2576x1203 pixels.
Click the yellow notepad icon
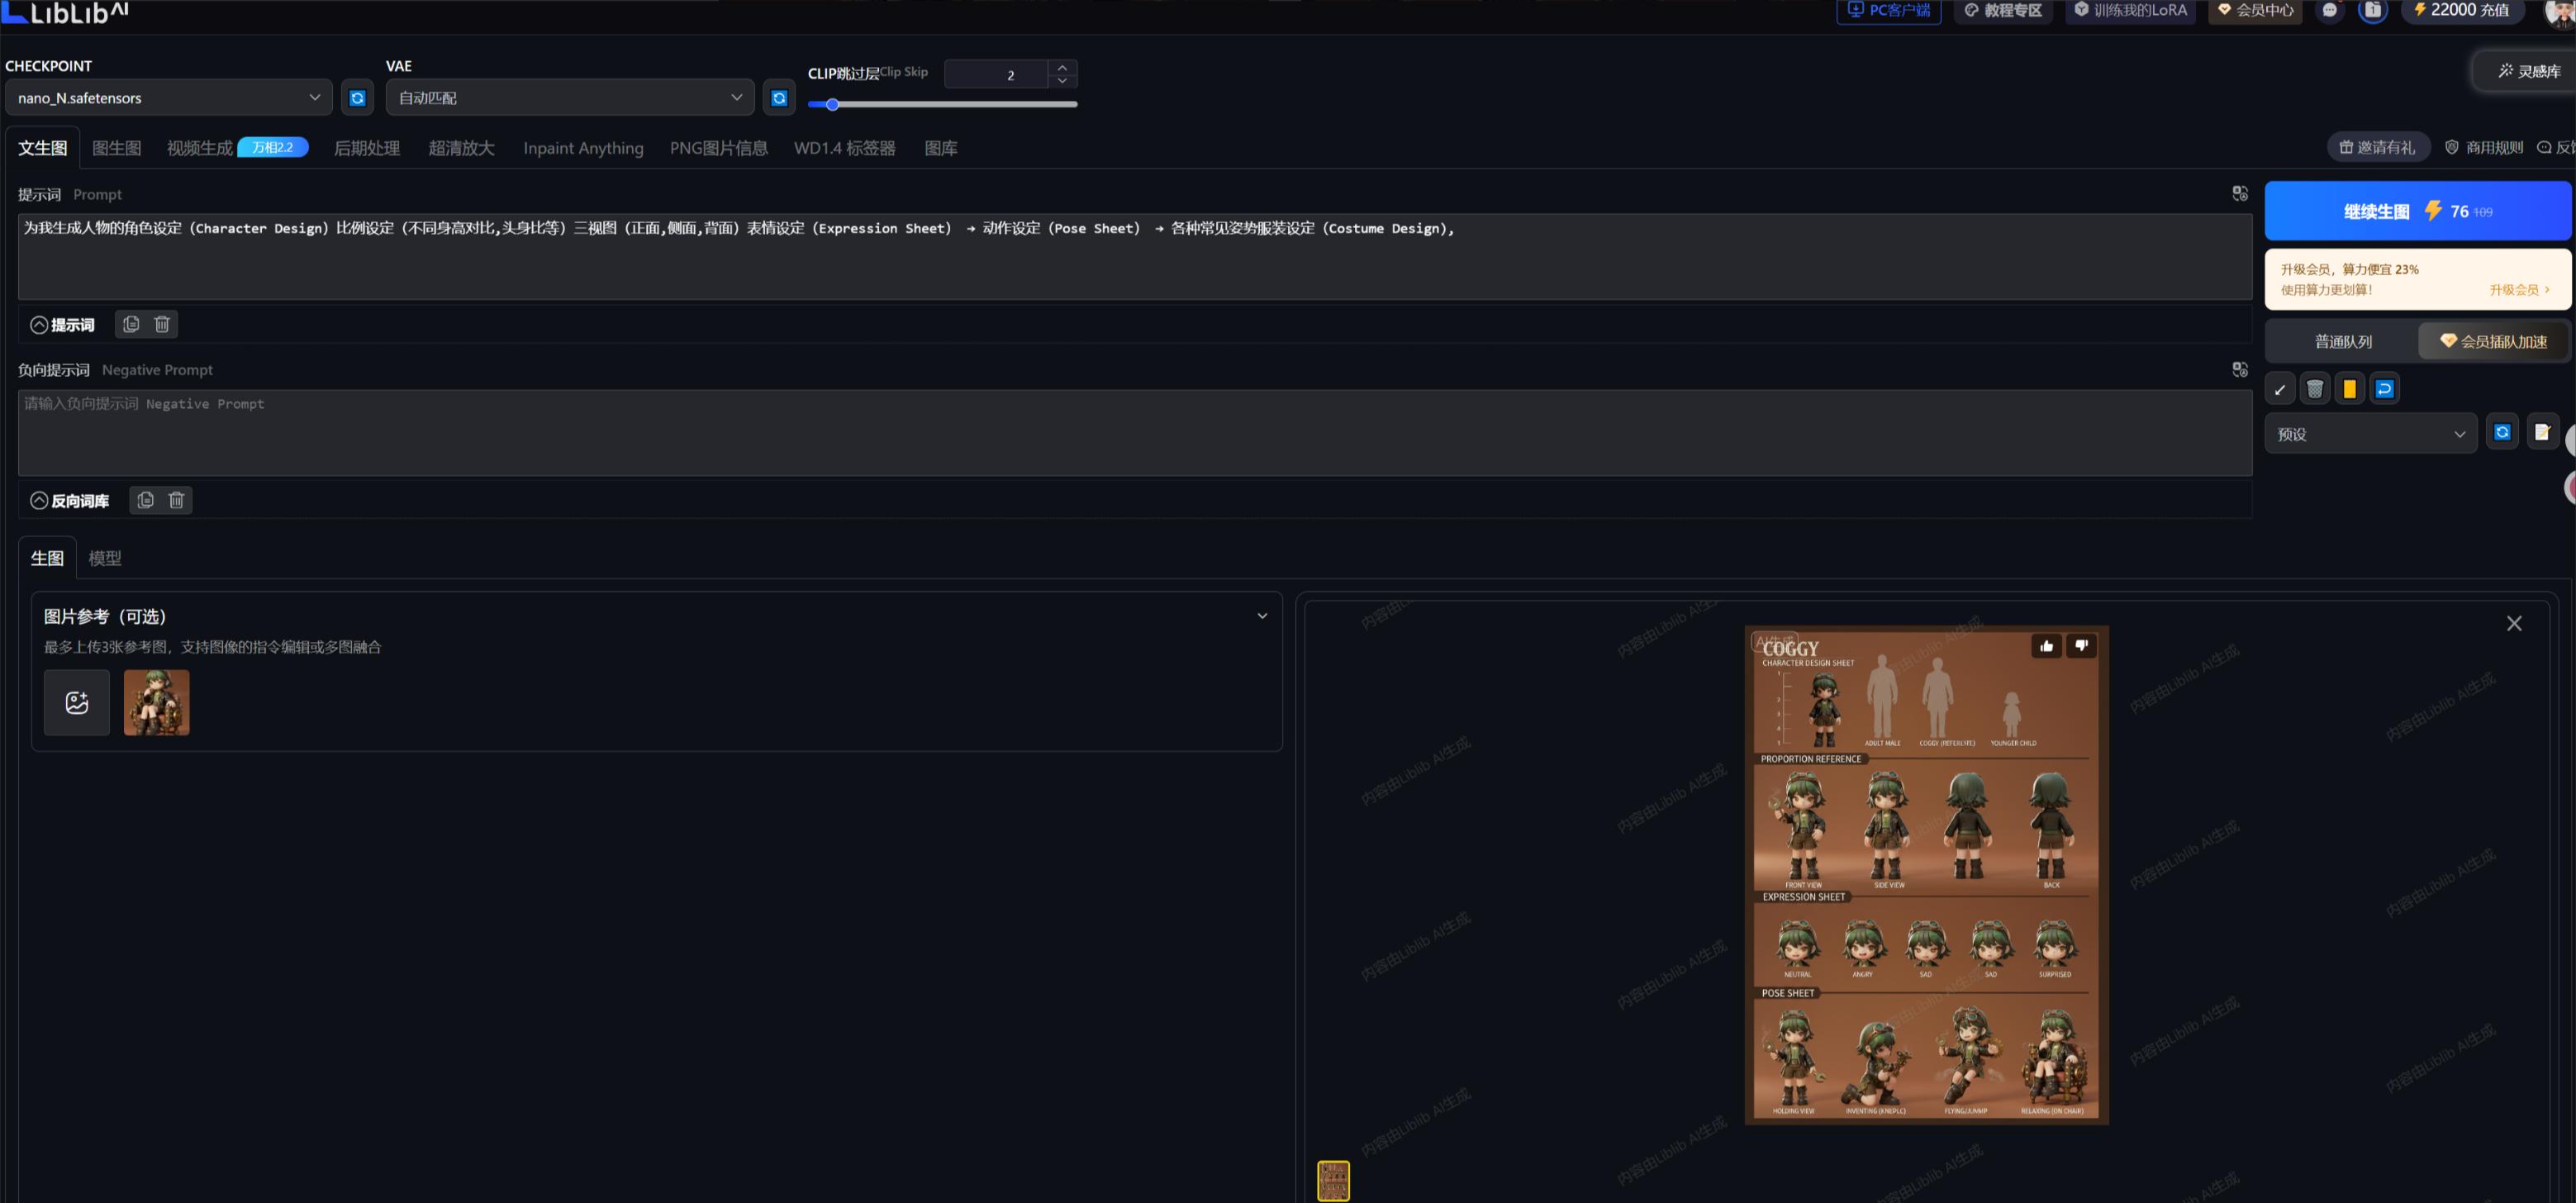coord(2349,389)
